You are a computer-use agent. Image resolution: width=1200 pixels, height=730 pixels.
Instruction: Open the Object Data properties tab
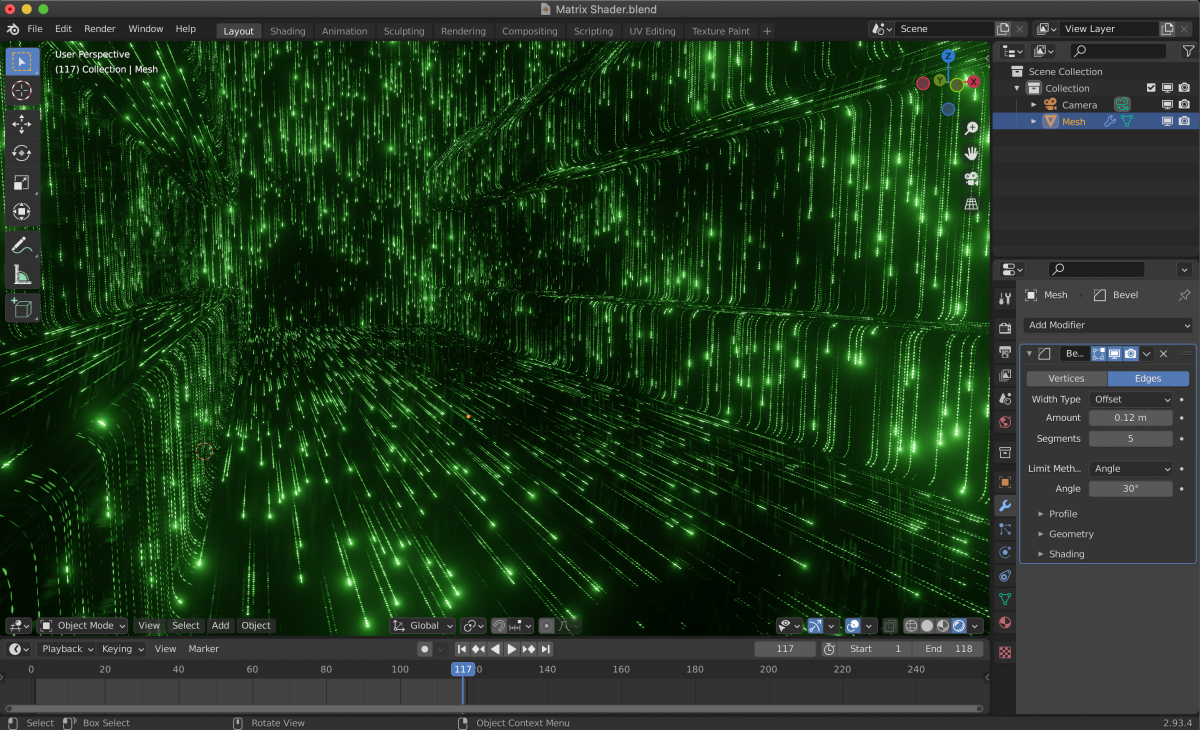pyautogui.click(x=1005, y=599)
